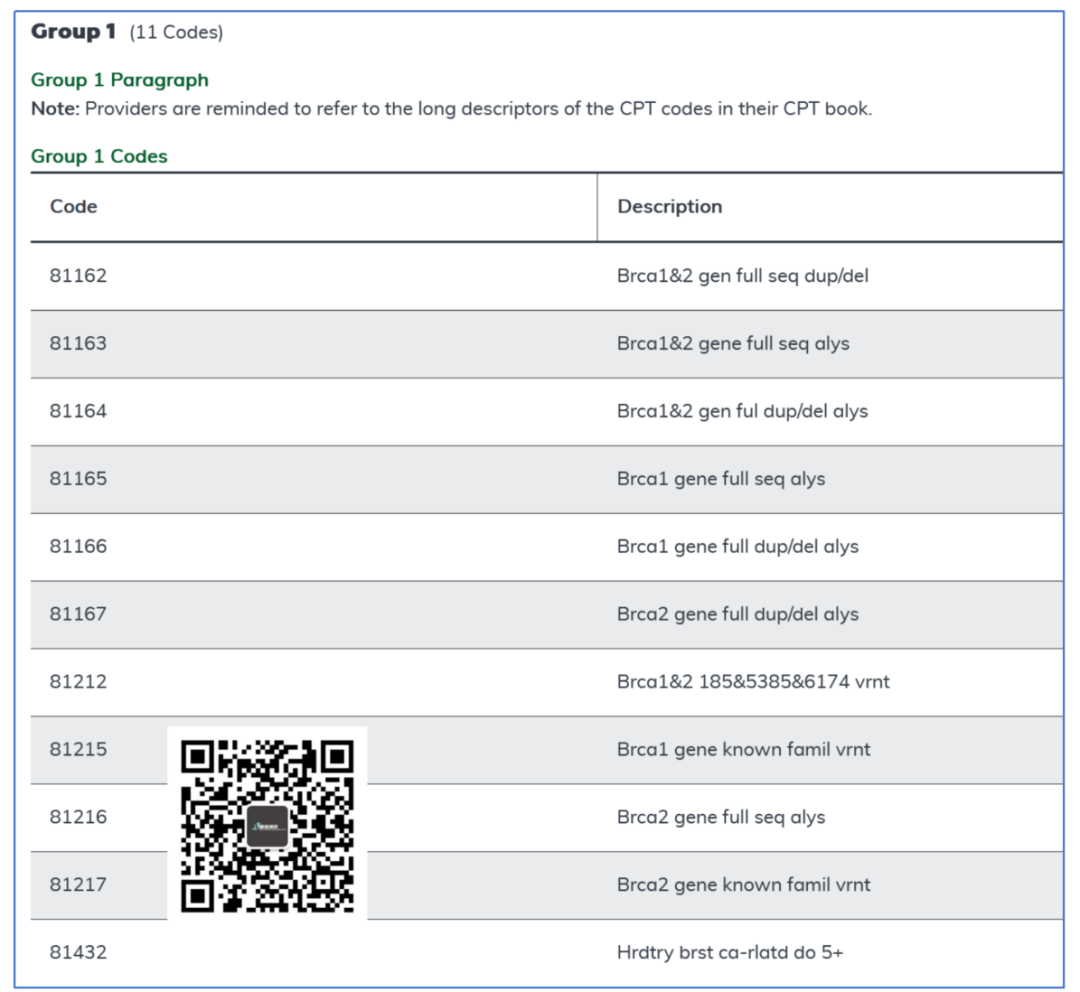
Task: Click description "Brca1 gene full seq alys"
Action: (x=721, y=479)
